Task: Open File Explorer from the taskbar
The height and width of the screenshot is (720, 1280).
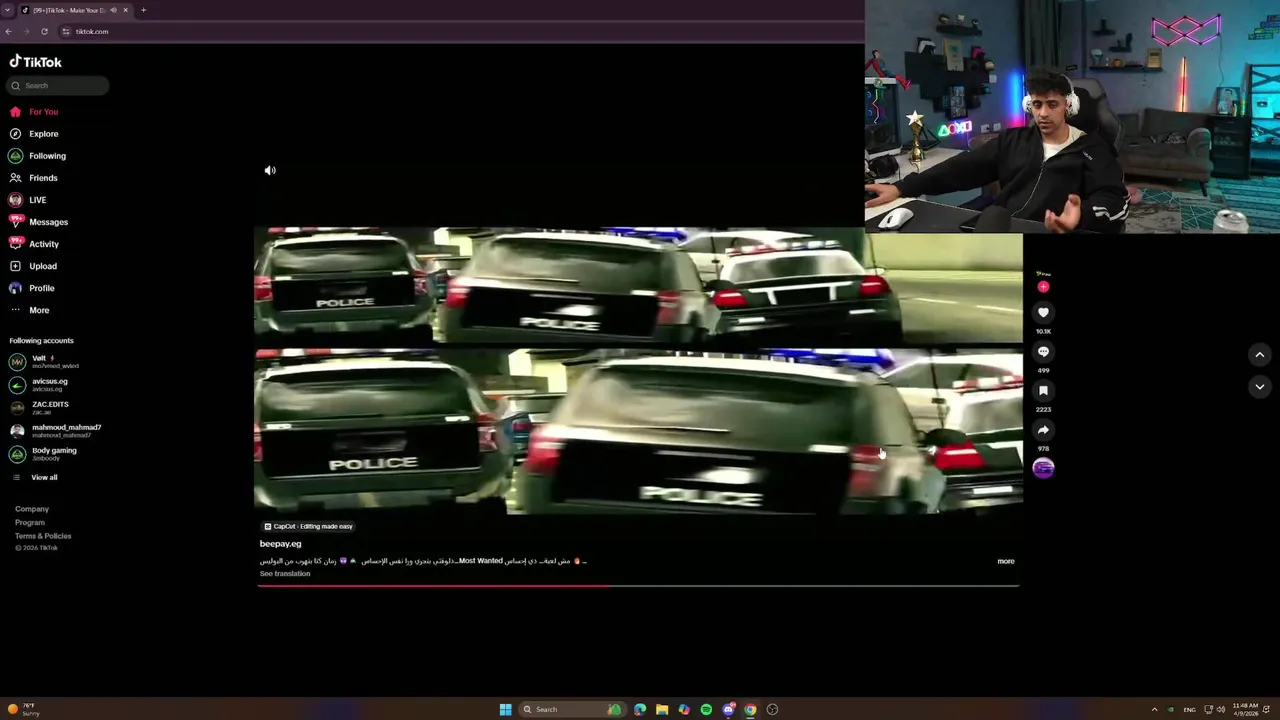Action: [x=662, y=709]
